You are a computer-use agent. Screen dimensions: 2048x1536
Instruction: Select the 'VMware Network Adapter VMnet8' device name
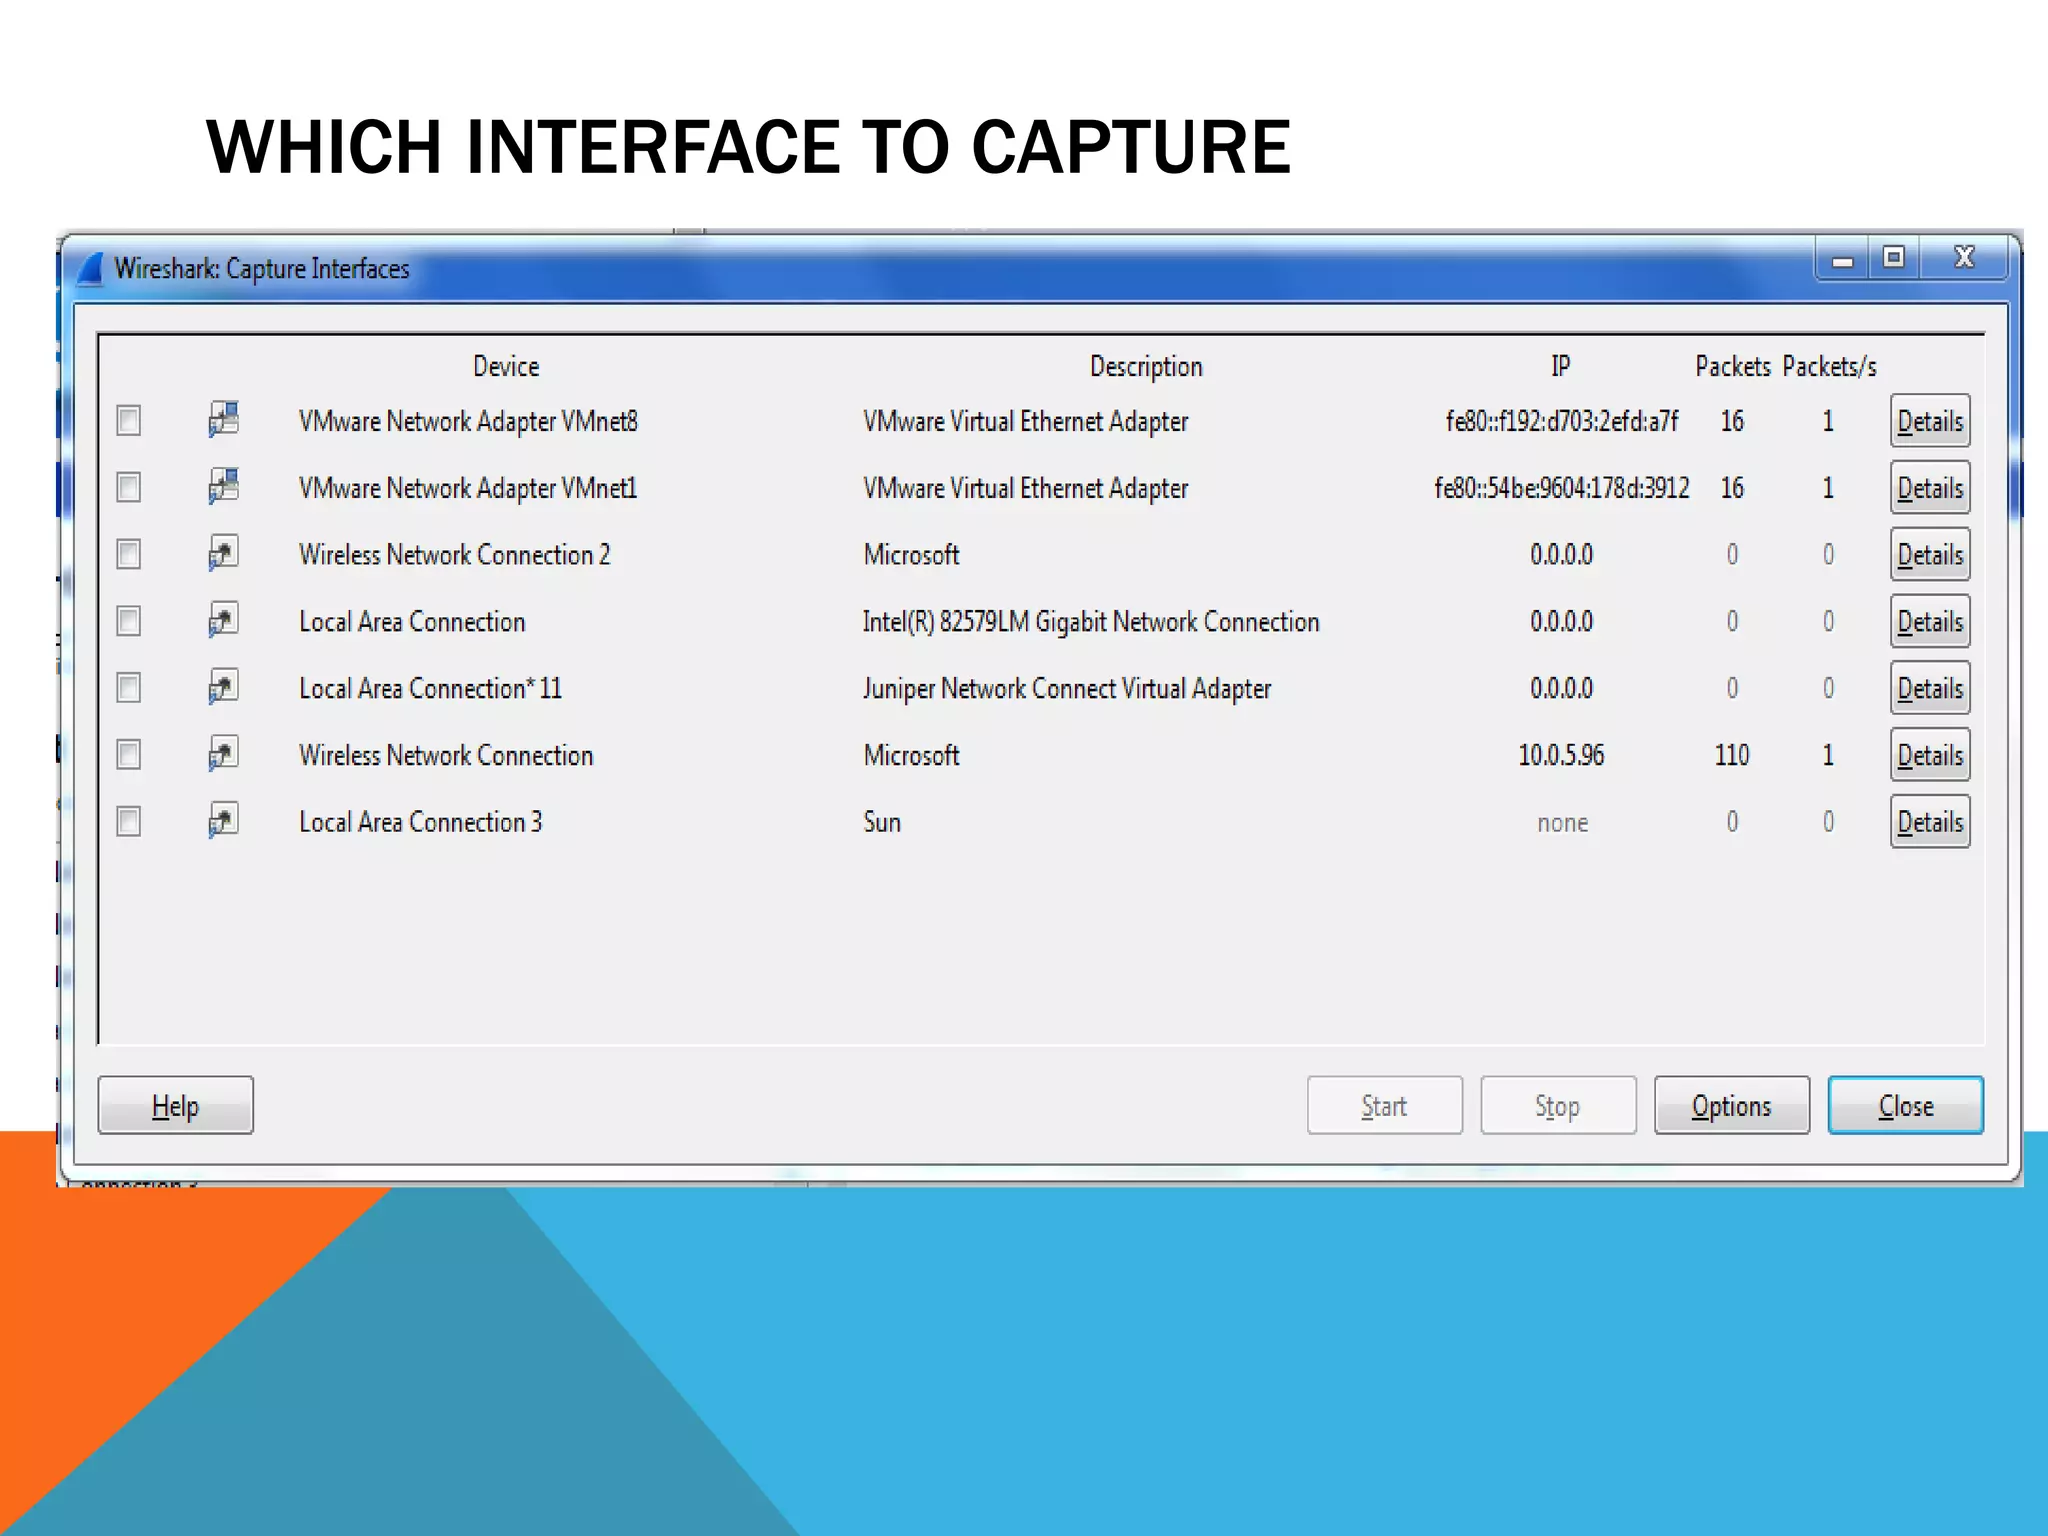pyautogui.click(x=468, y=422)
